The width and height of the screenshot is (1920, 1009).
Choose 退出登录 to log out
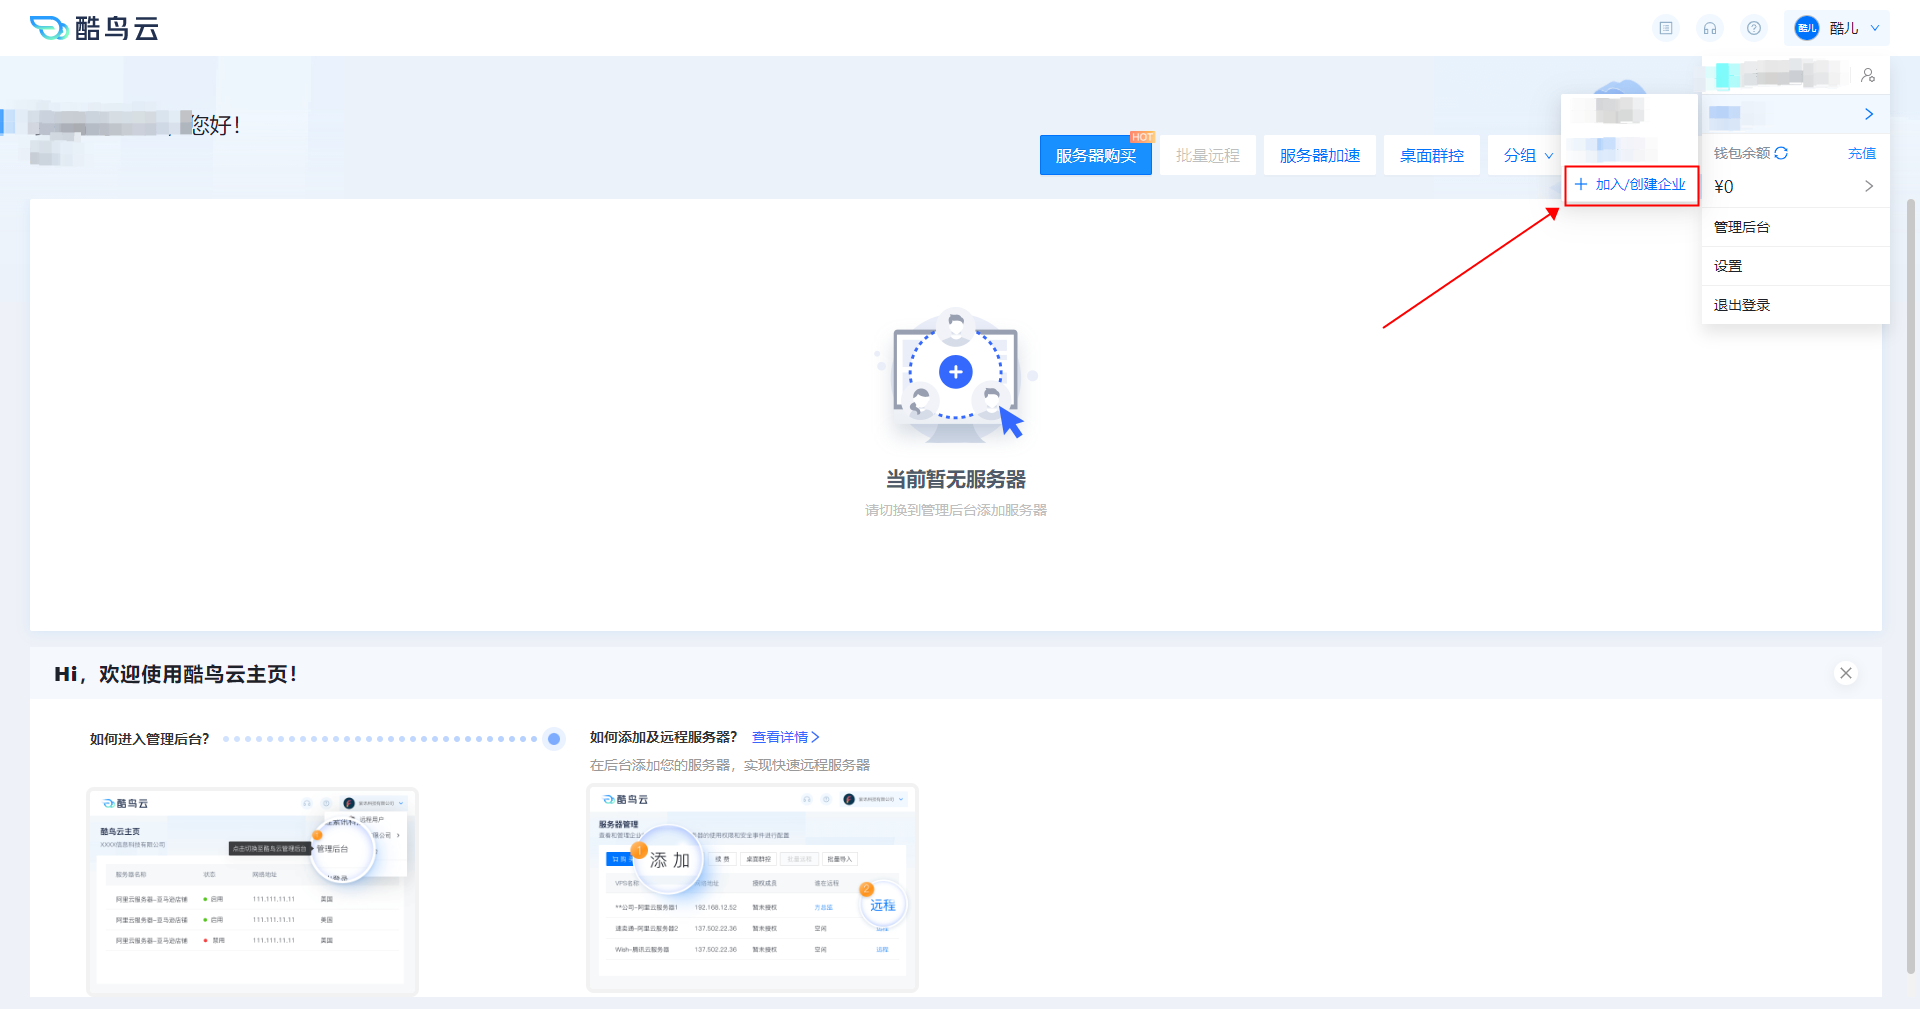click(x=1796, y=305)
